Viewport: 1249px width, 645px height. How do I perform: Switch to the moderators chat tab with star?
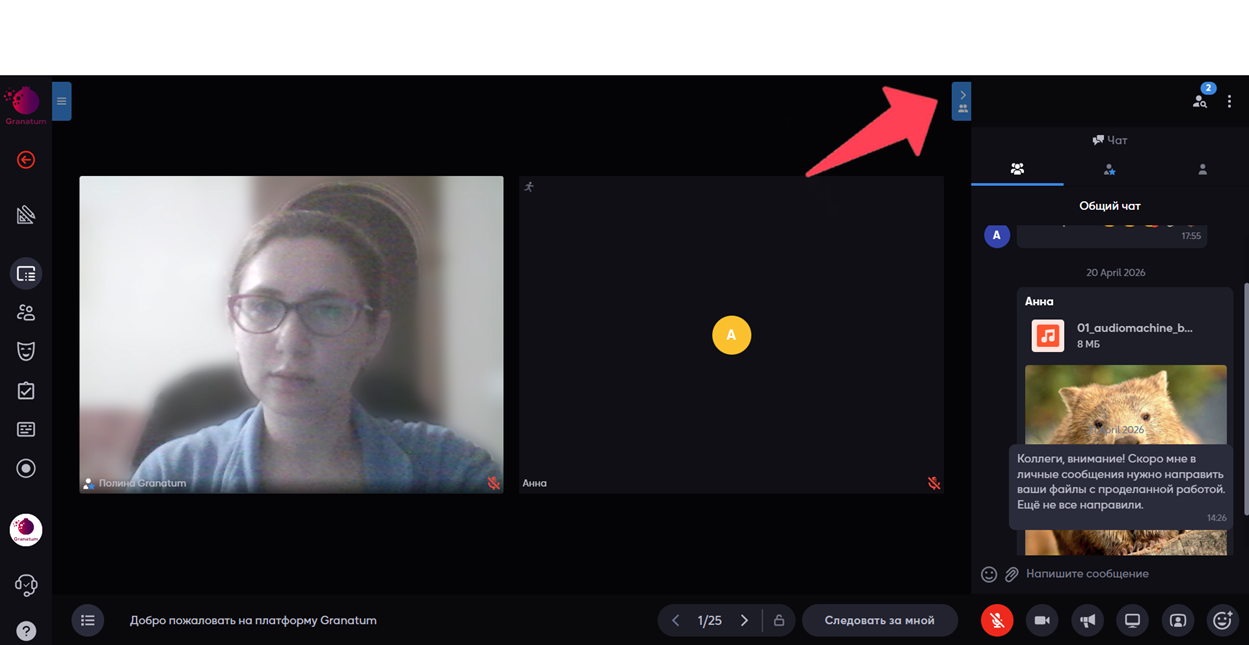point(1109,169)
